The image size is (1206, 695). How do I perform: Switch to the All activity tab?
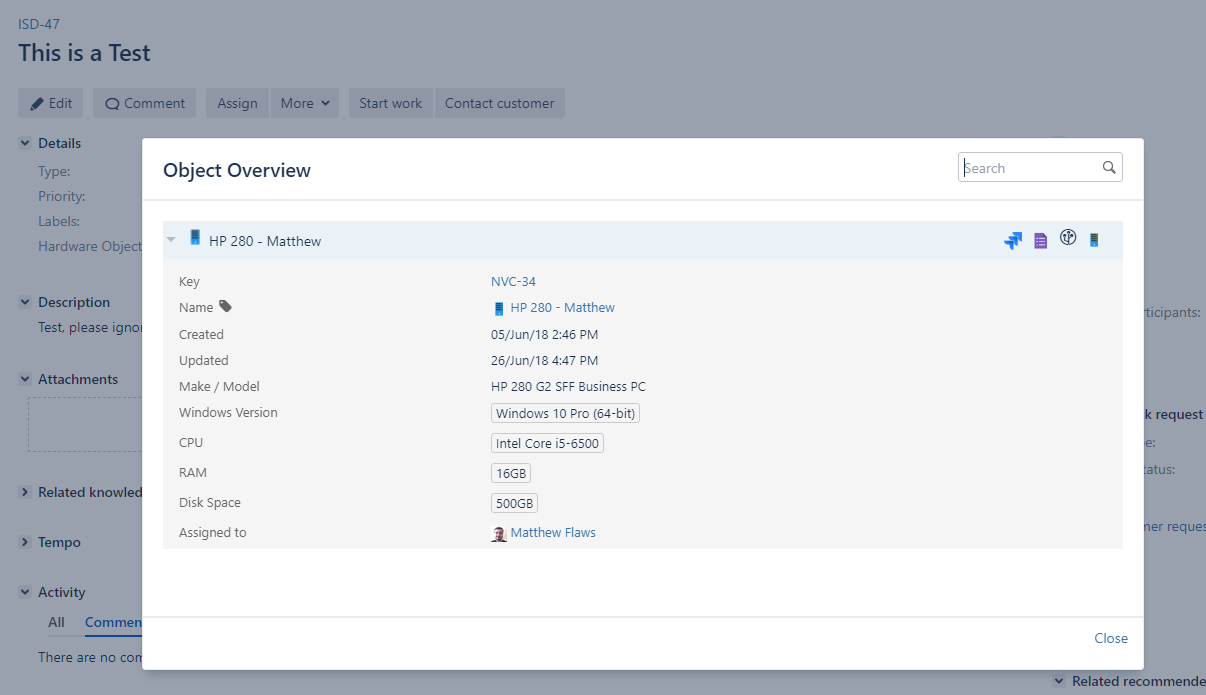point(56,622)
